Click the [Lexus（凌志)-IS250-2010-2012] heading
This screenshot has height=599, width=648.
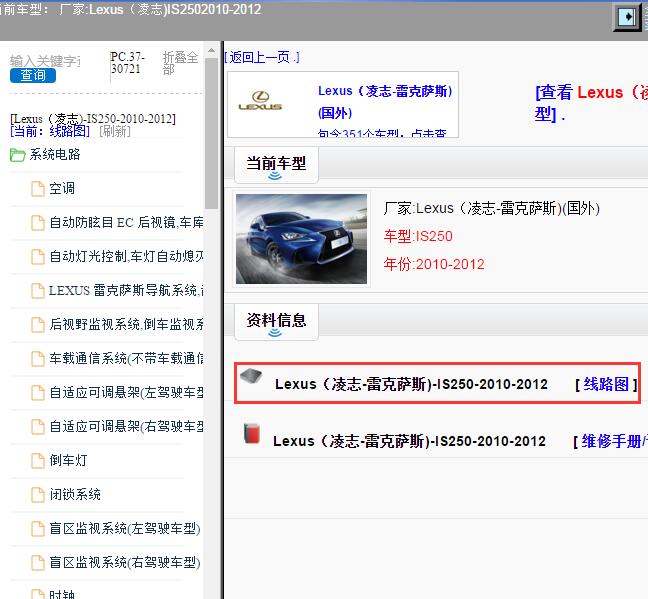tap(93, 119)
